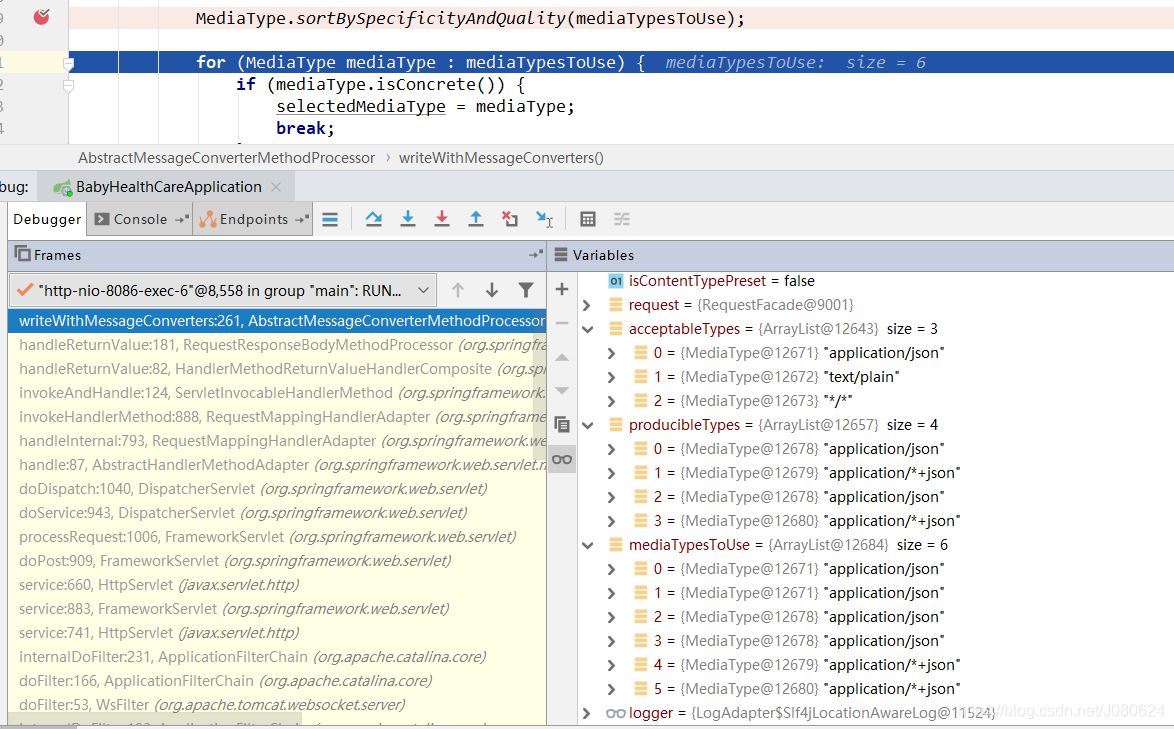The width and height of the screenshot is (1174, 729).
Task: Select the BabyHealthCareApplication debug session tab
Action: [168, 187]
